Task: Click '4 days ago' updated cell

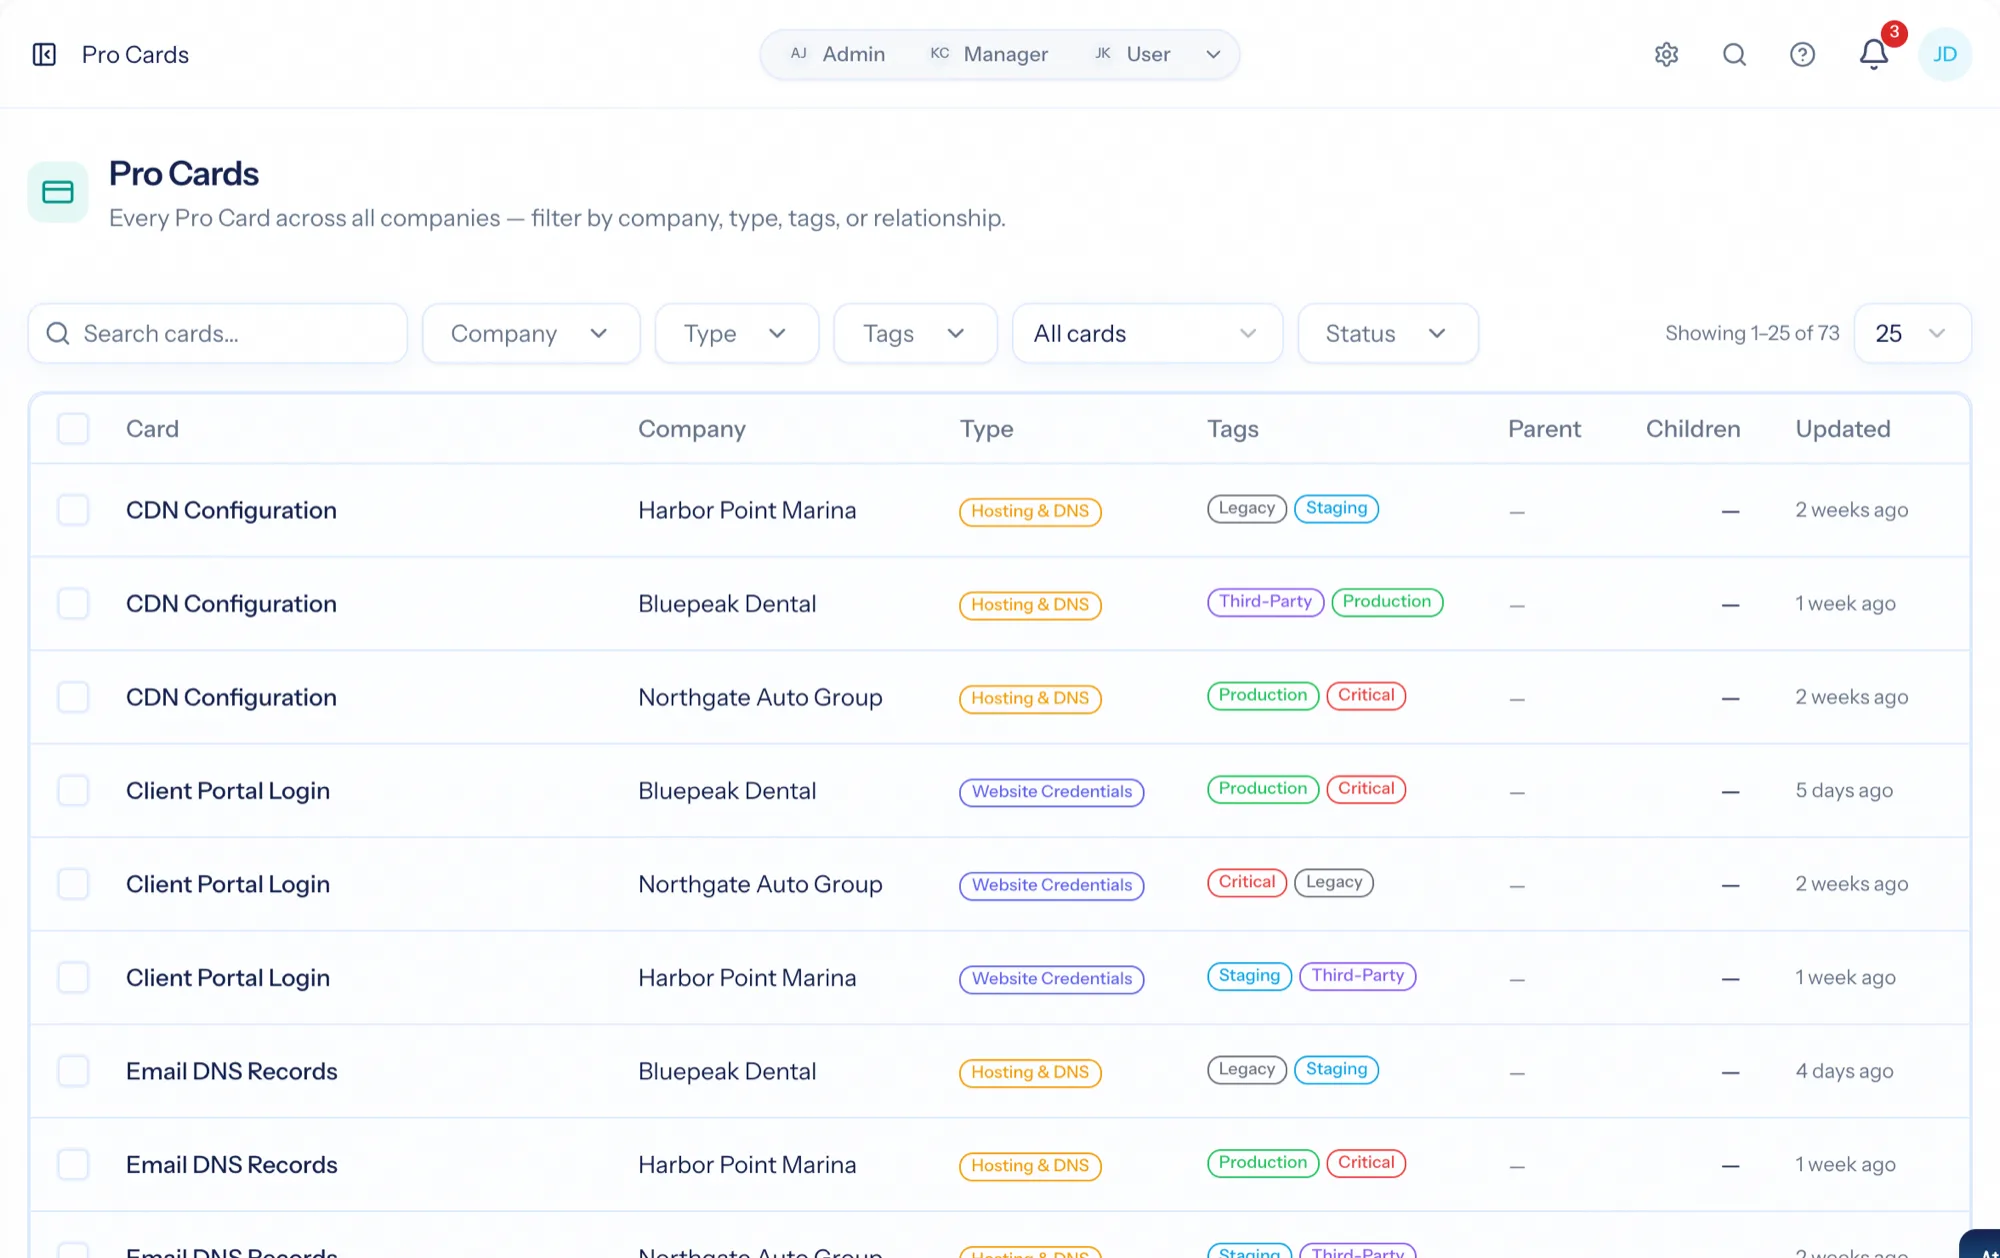Action: pos(1844,1071)
